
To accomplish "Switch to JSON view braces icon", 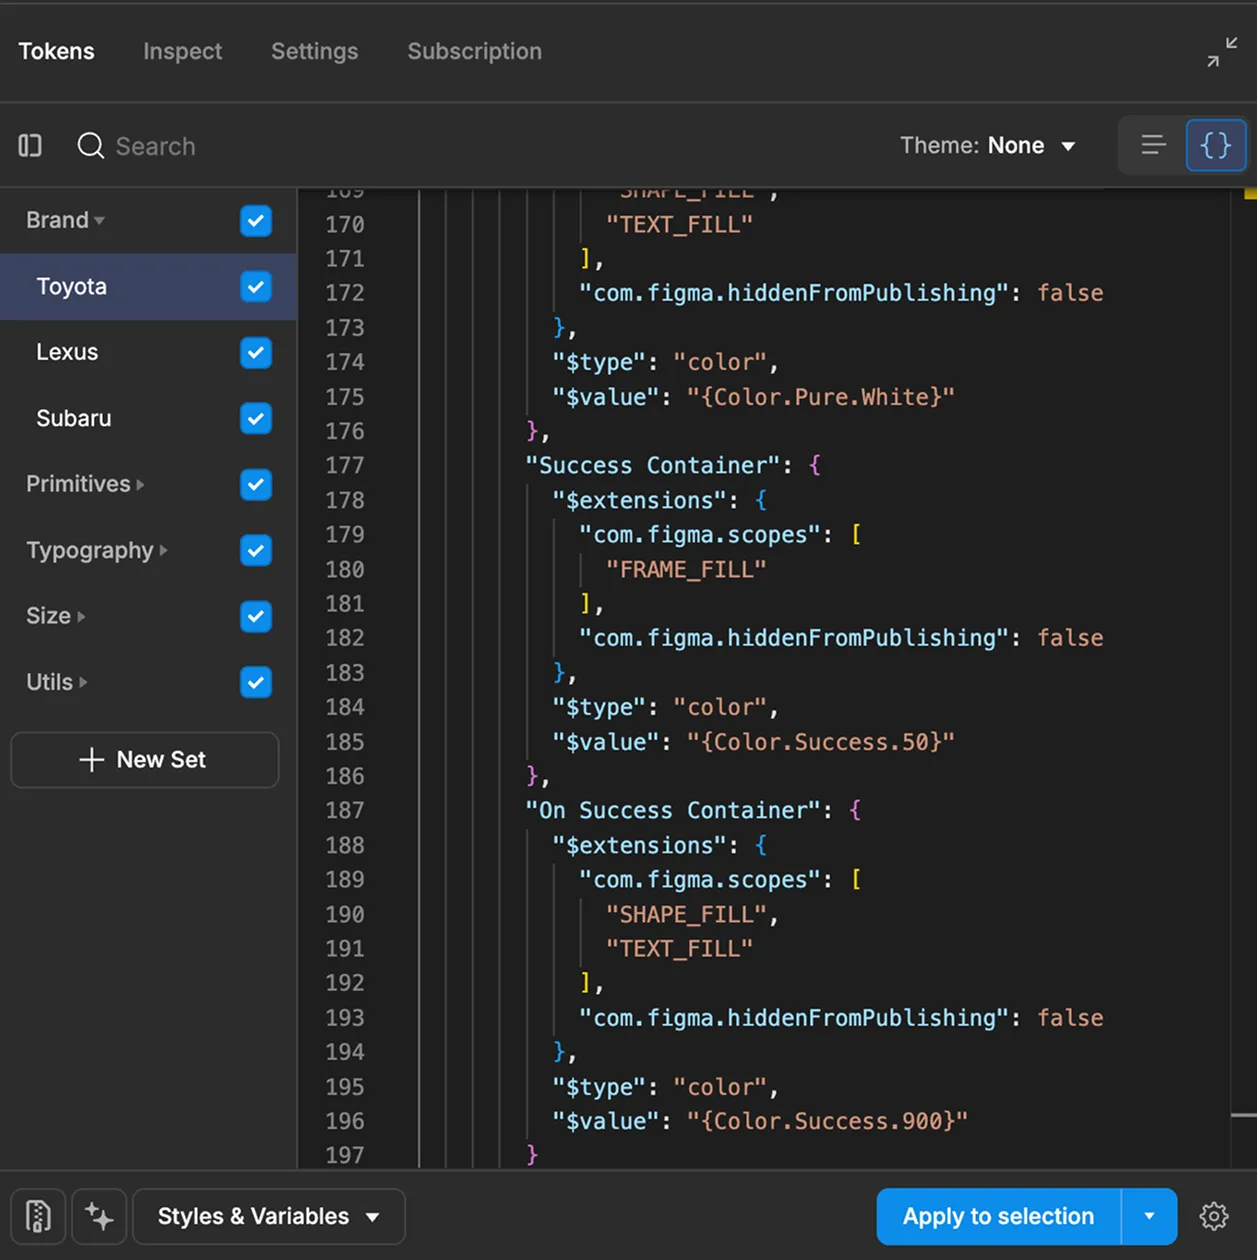I will [1216, 146].
